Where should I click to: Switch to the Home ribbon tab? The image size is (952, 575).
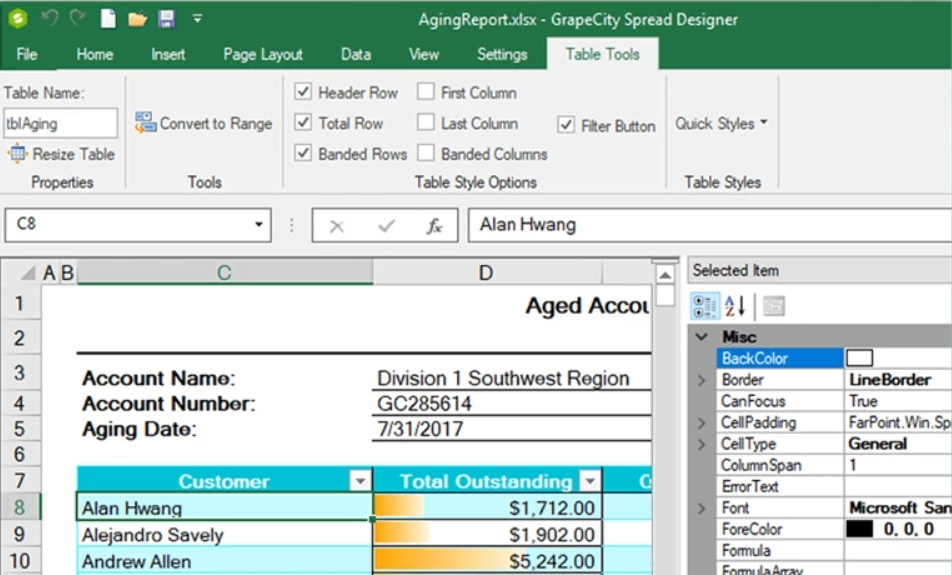tap(95, 54)
